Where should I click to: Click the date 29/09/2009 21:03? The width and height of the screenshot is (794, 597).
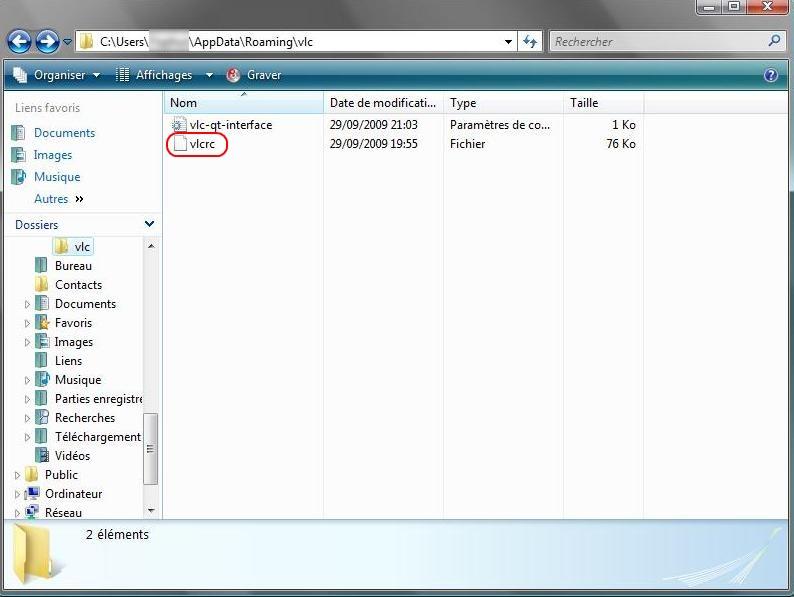coord(374,125)
